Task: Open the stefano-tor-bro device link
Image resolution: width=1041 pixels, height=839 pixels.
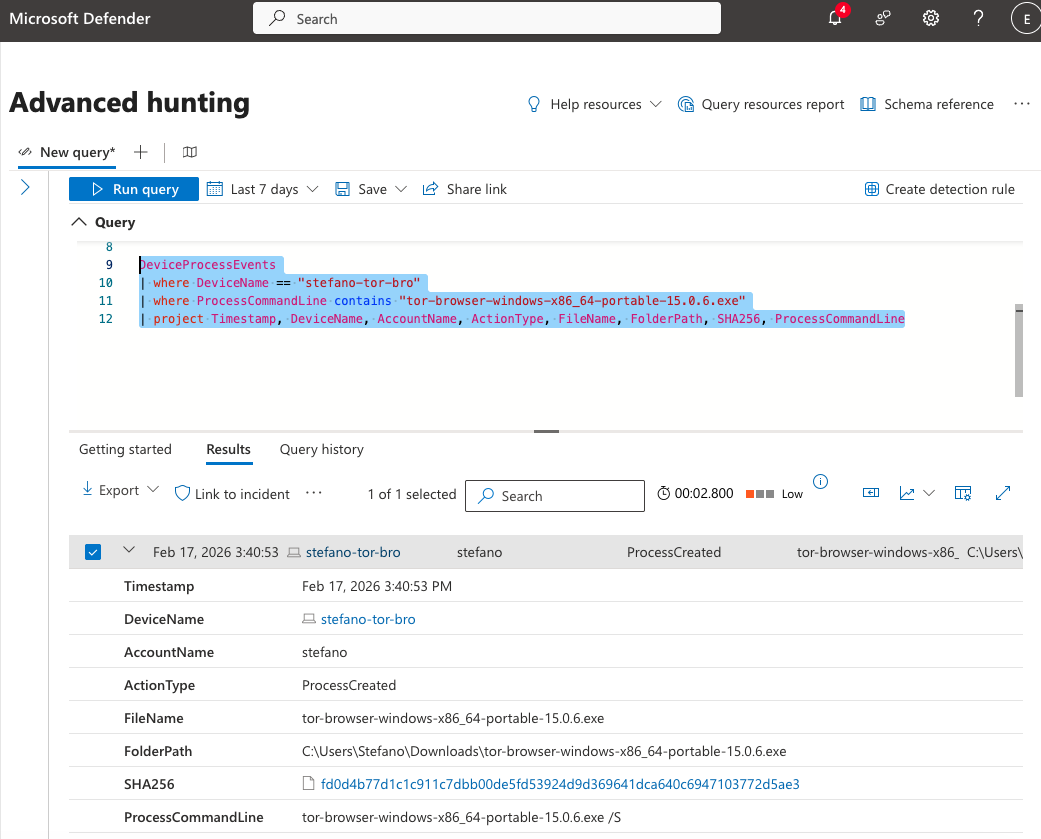Action: point(352,551)
